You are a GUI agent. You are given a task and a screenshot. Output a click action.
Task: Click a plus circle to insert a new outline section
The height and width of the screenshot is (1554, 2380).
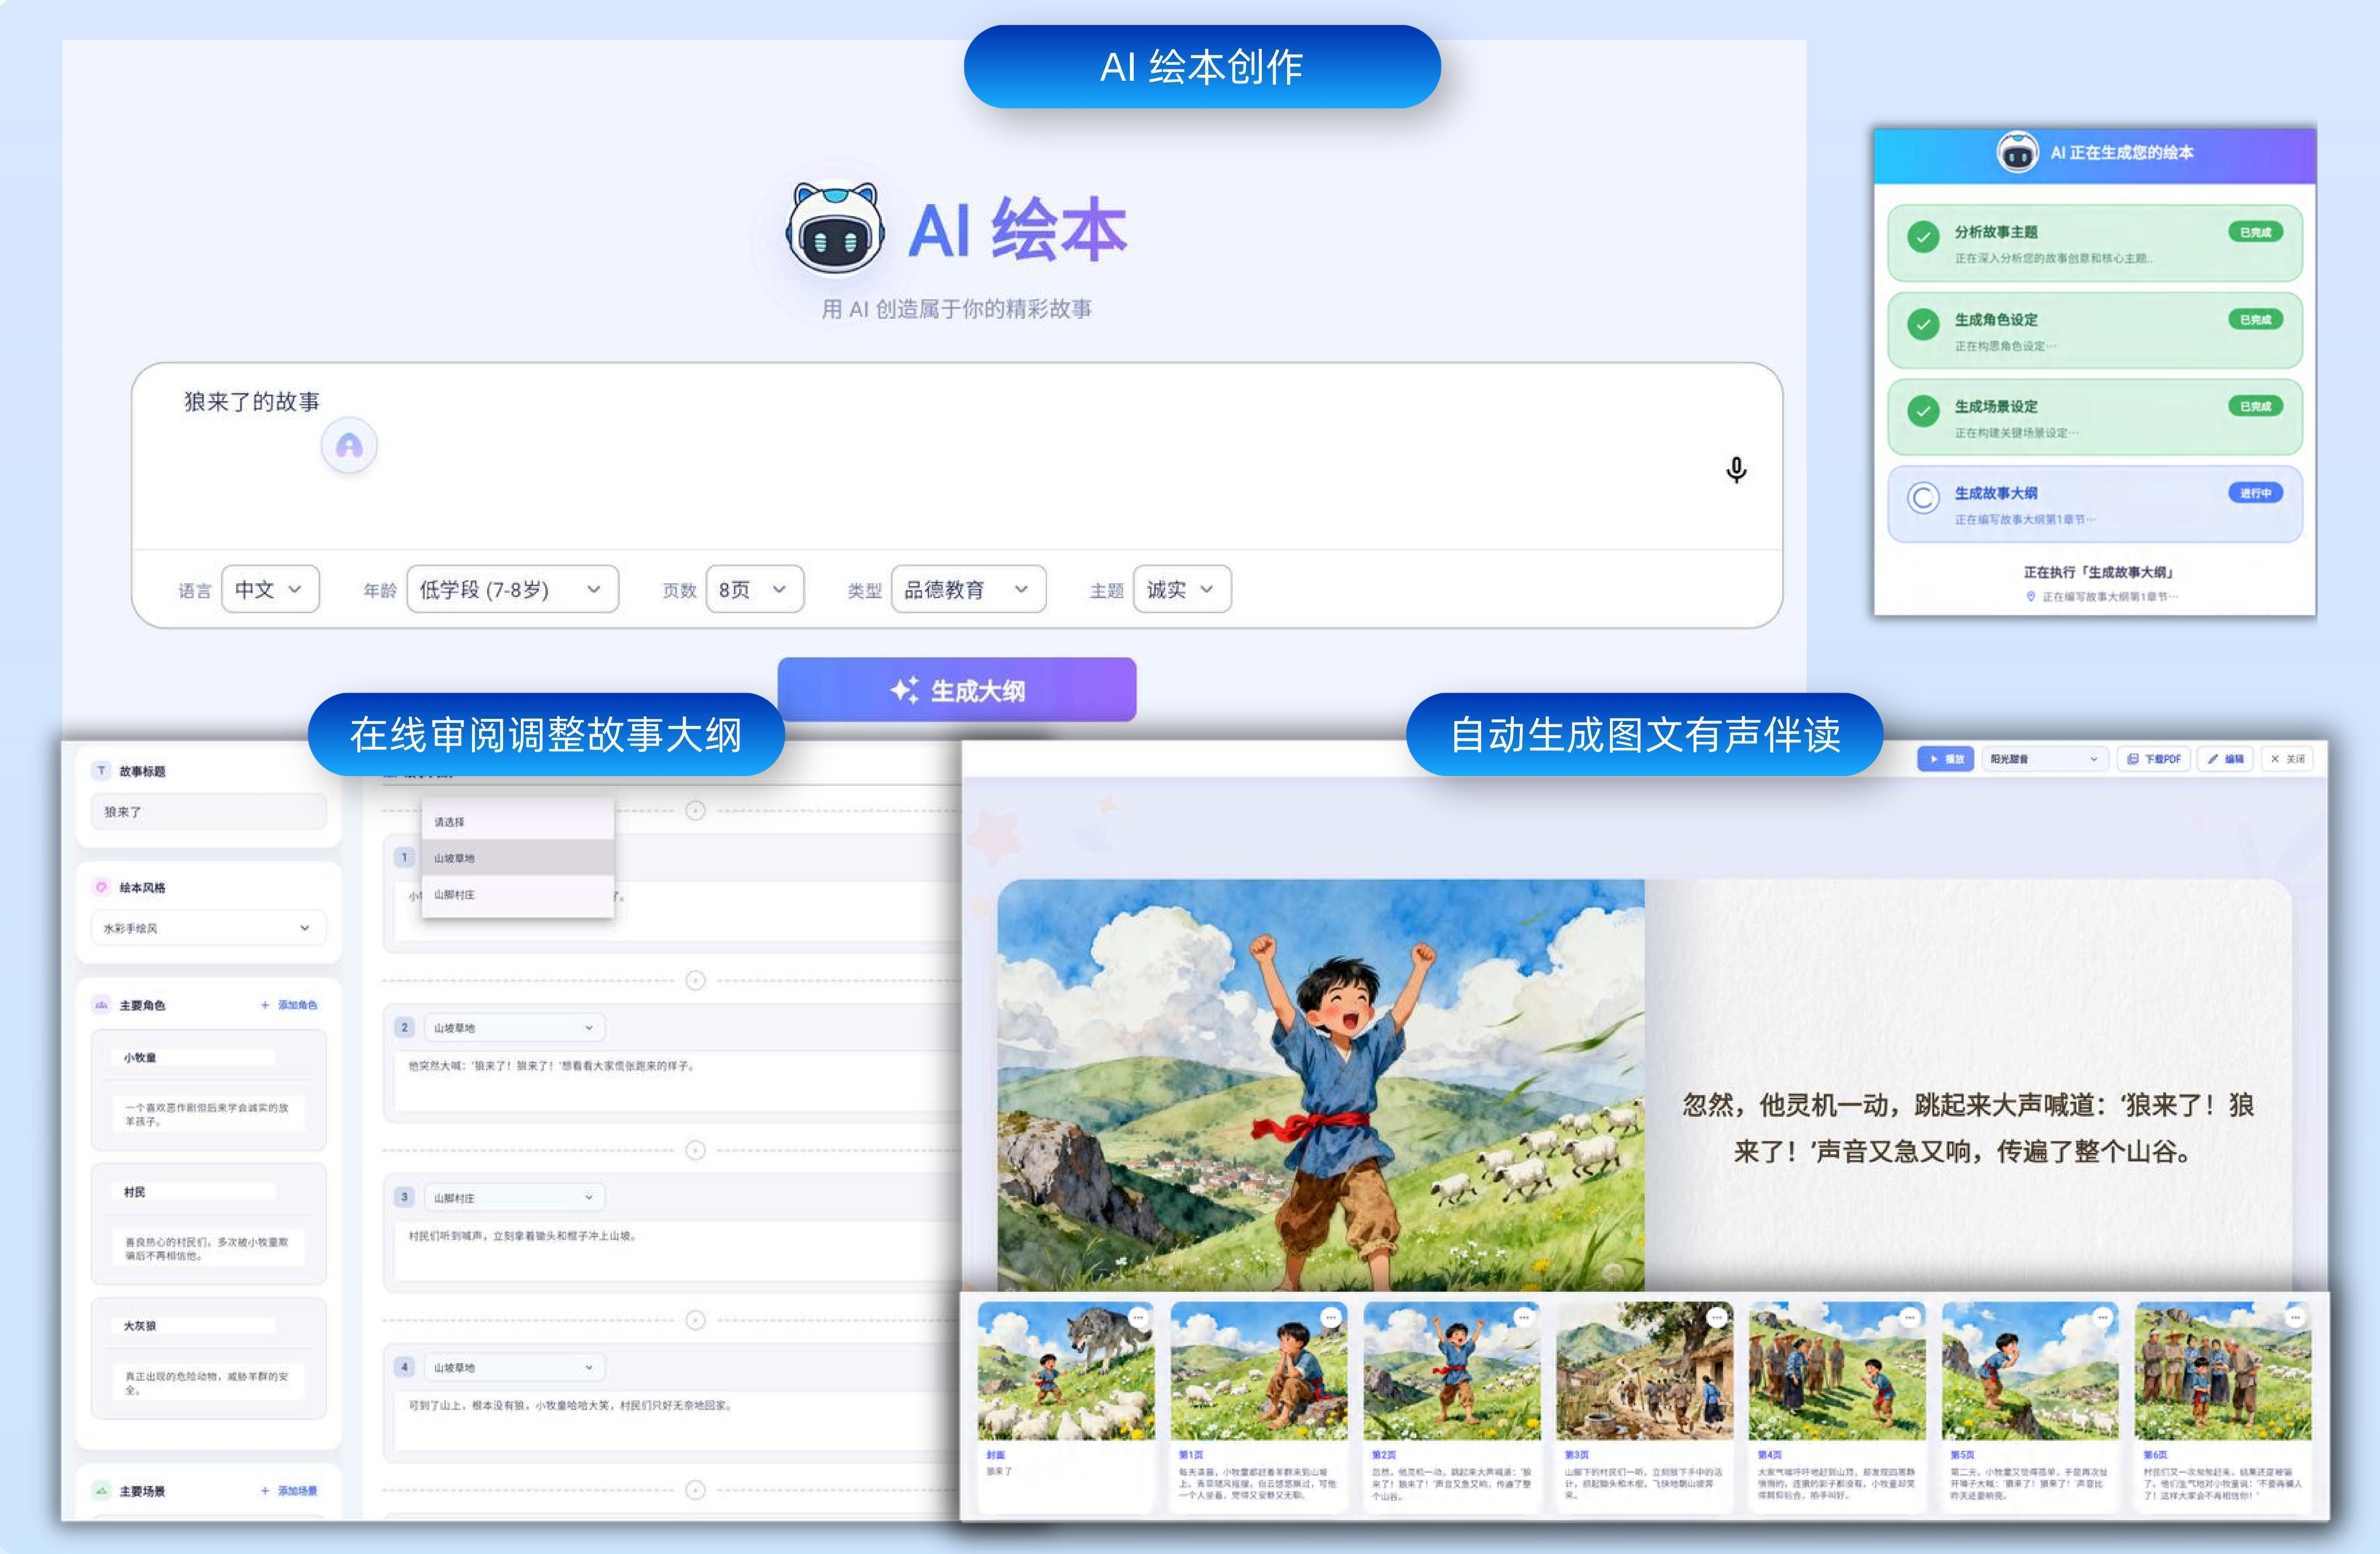coord(696,980)
